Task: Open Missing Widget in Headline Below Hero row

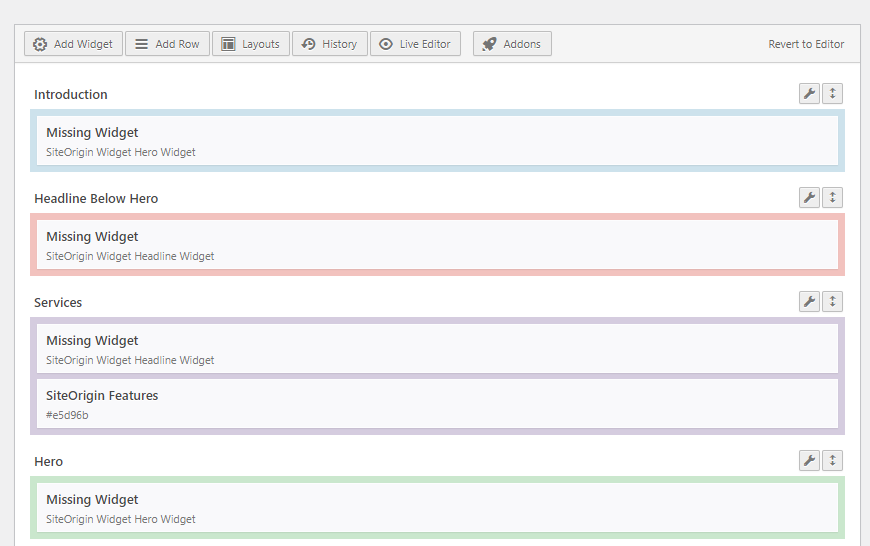Action: click(437, 245)
